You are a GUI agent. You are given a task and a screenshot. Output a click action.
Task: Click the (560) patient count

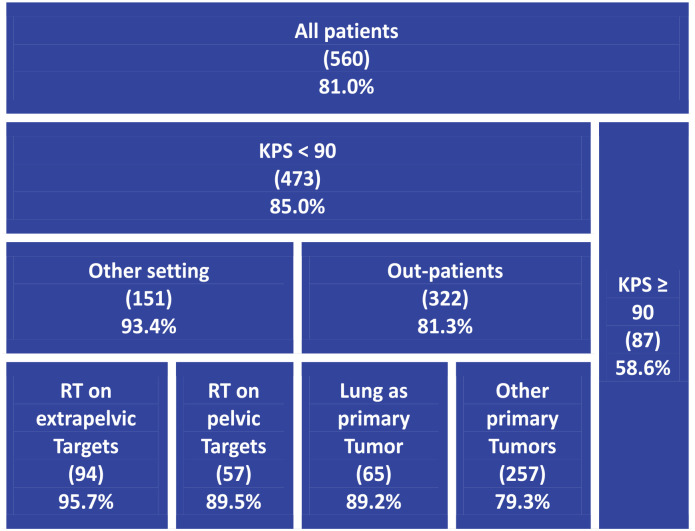coord(346,59)
